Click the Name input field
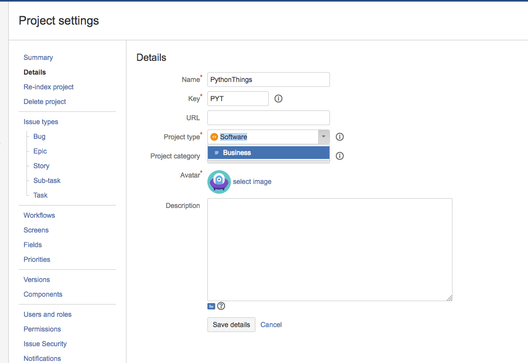Screen dimensions: 528x363 tap(268, 79)
